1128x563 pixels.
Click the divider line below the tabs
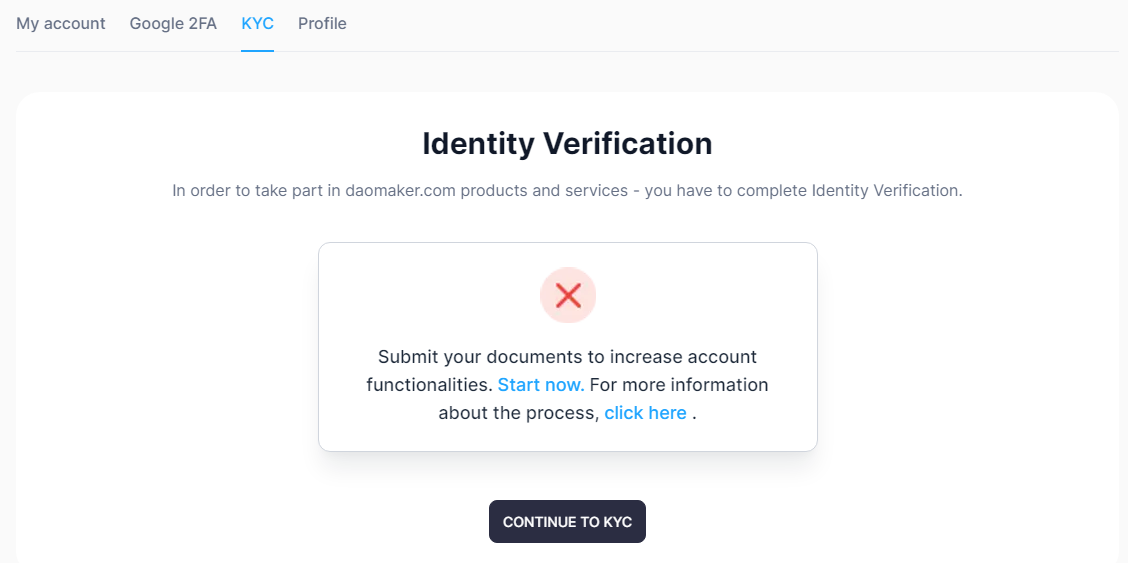(x=700, y=51)
